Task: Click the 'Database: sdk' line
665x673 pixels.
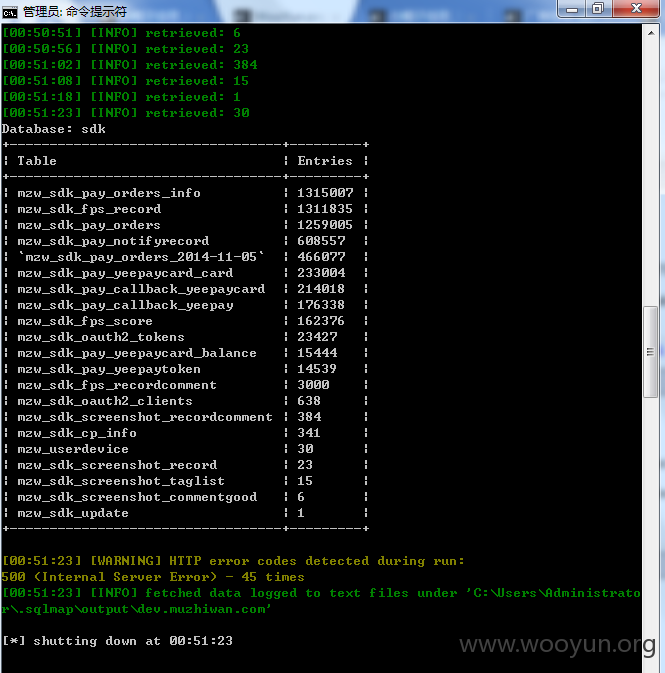Action: [x=54, y=129]
